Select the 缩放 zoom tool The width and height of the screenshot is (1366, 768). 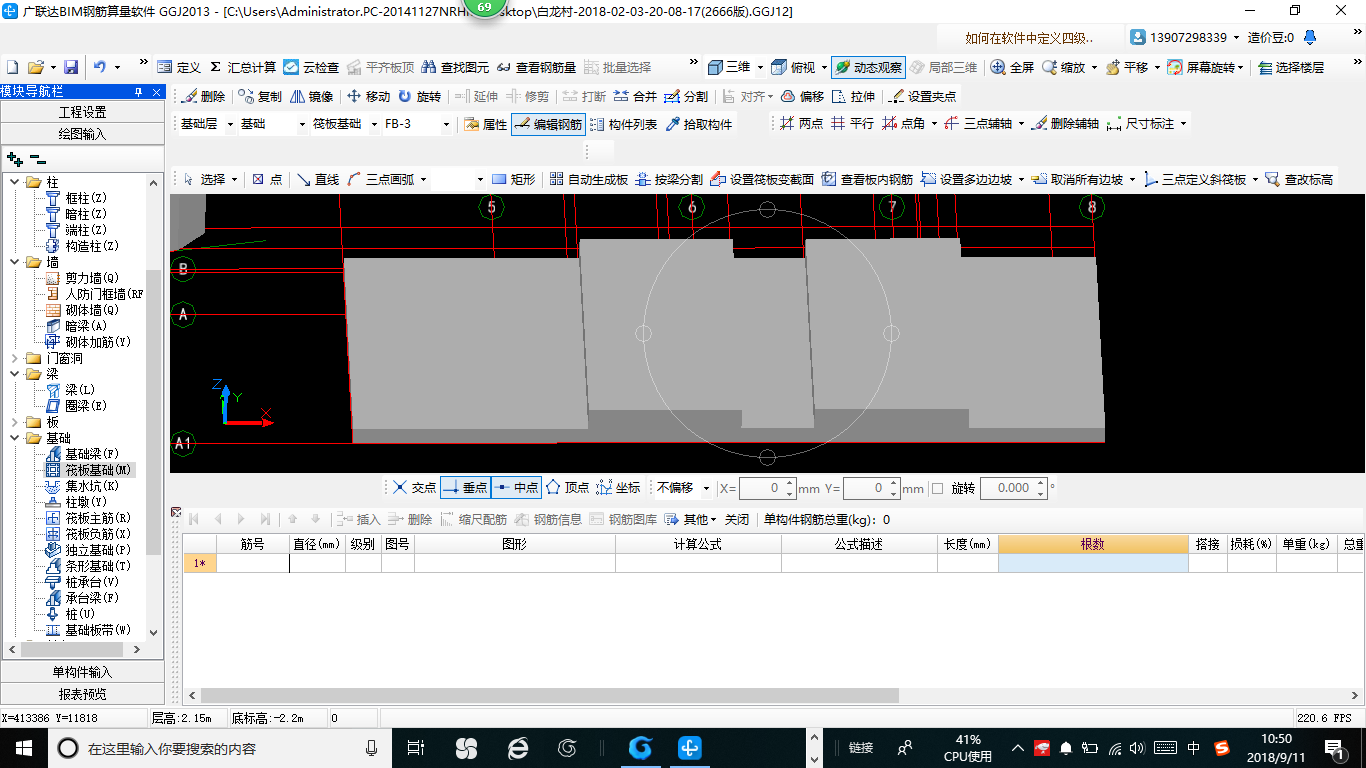1063,67
